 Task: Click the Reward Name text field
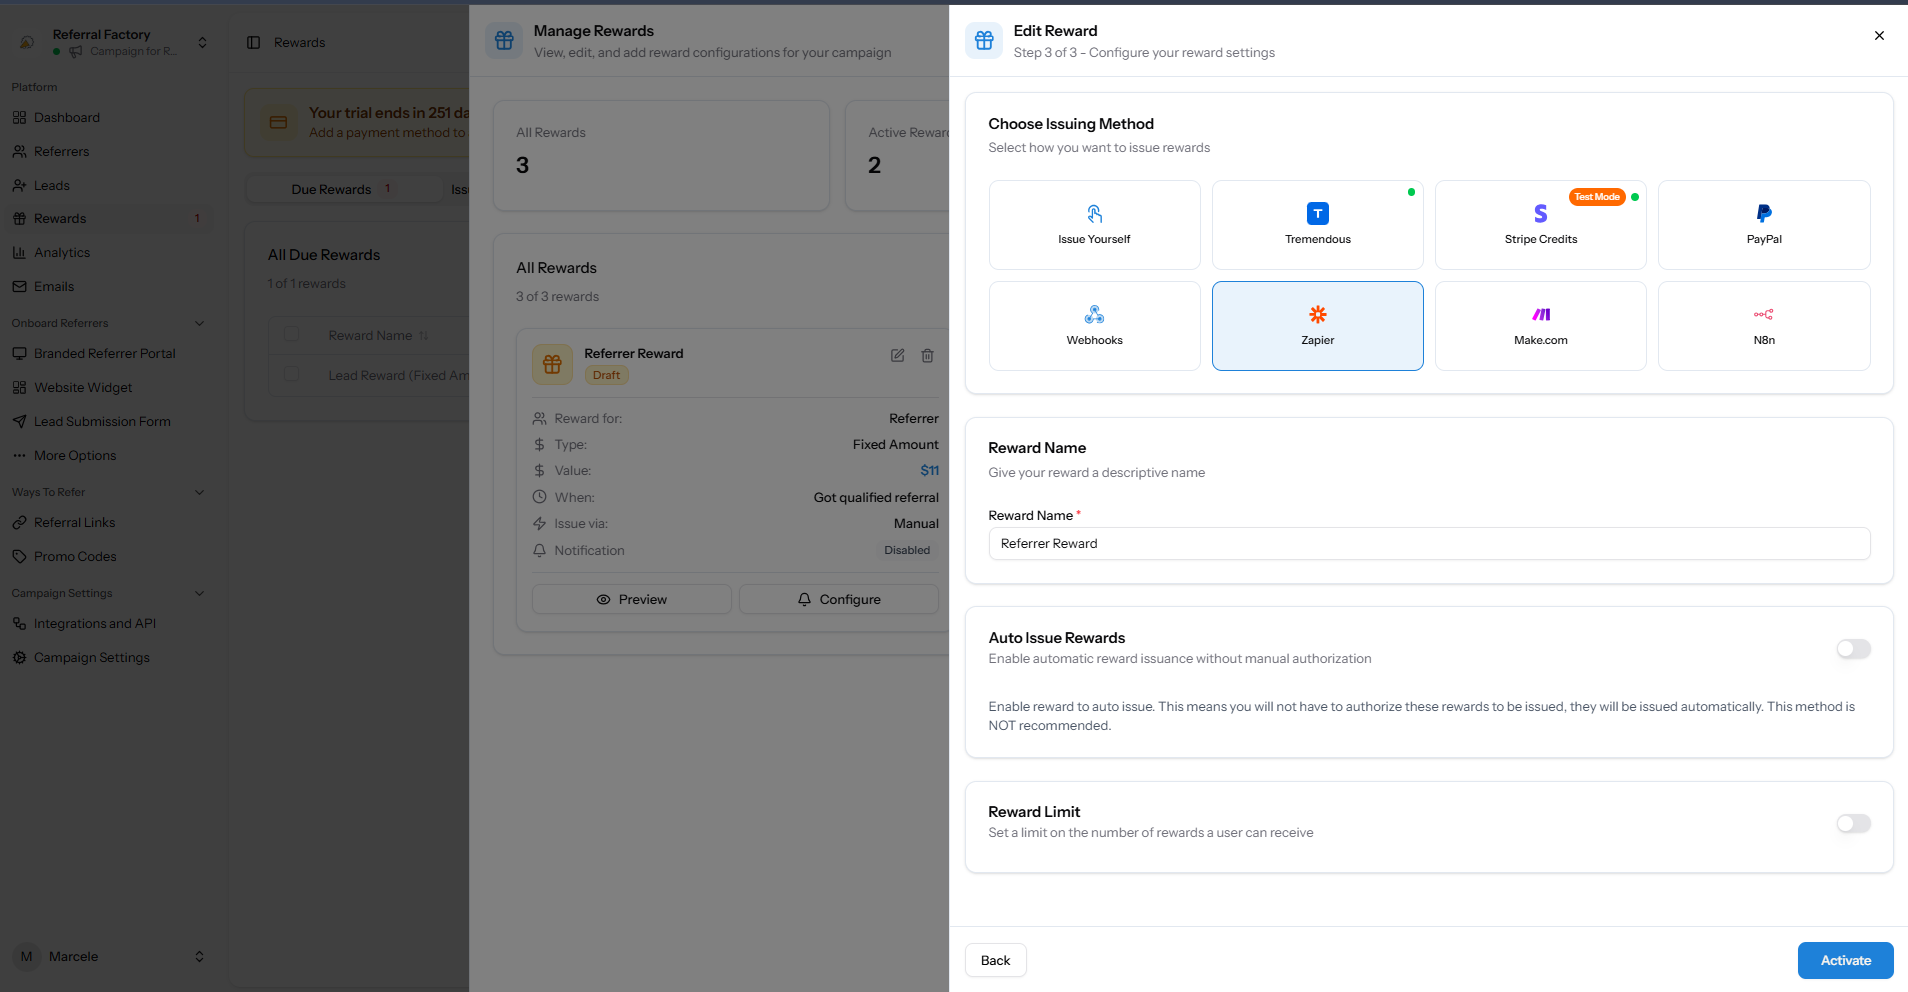tap(1429, 543)
